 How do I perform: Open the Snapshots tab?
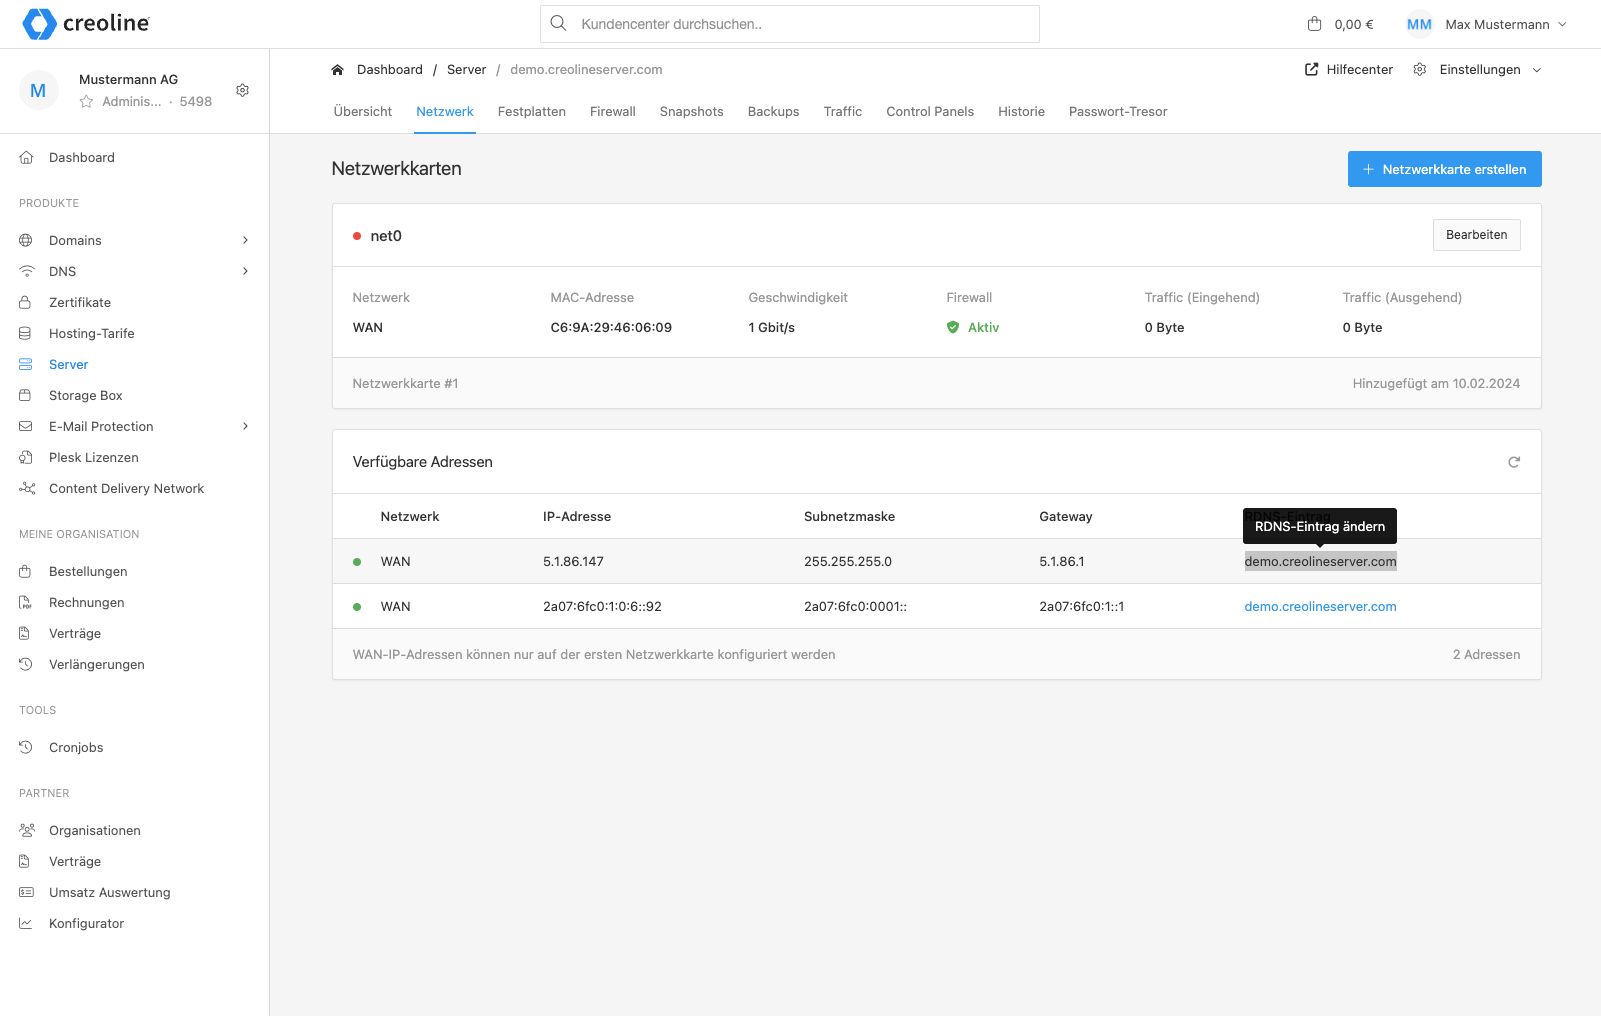pos(692,112)
